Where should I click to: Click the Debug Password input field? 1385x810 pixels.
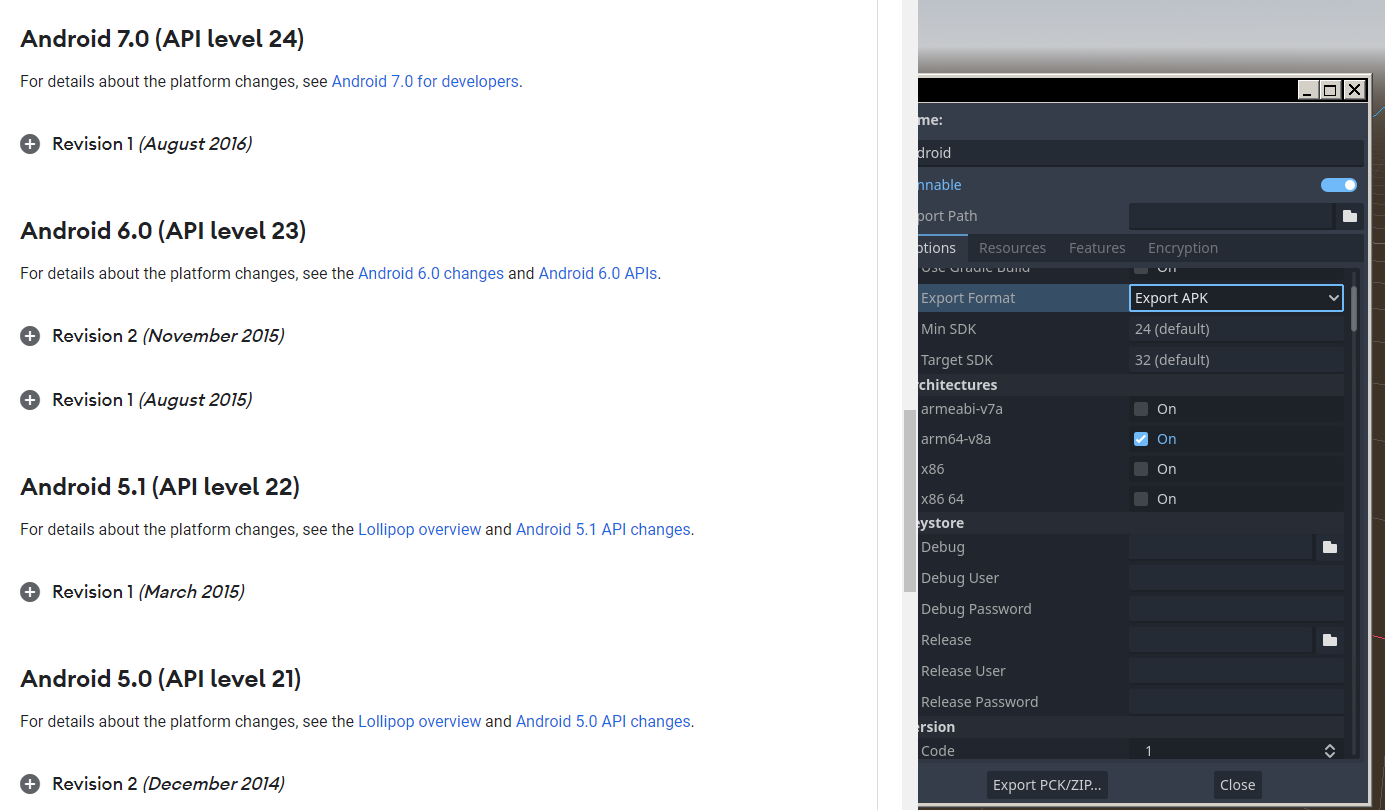1237,609
